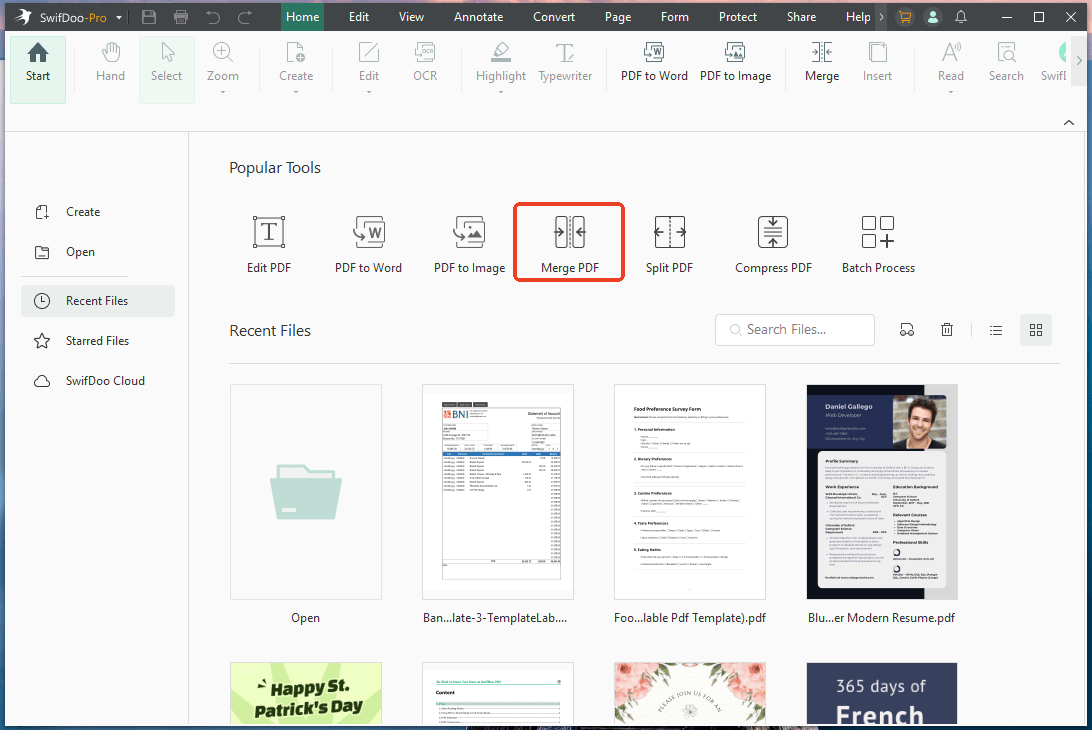This screenshot has height=730, width=1092.
Task: Open the Happy St. Patrick's Day thumbnail
Action: pyautogui.click(x=306, y=693)
